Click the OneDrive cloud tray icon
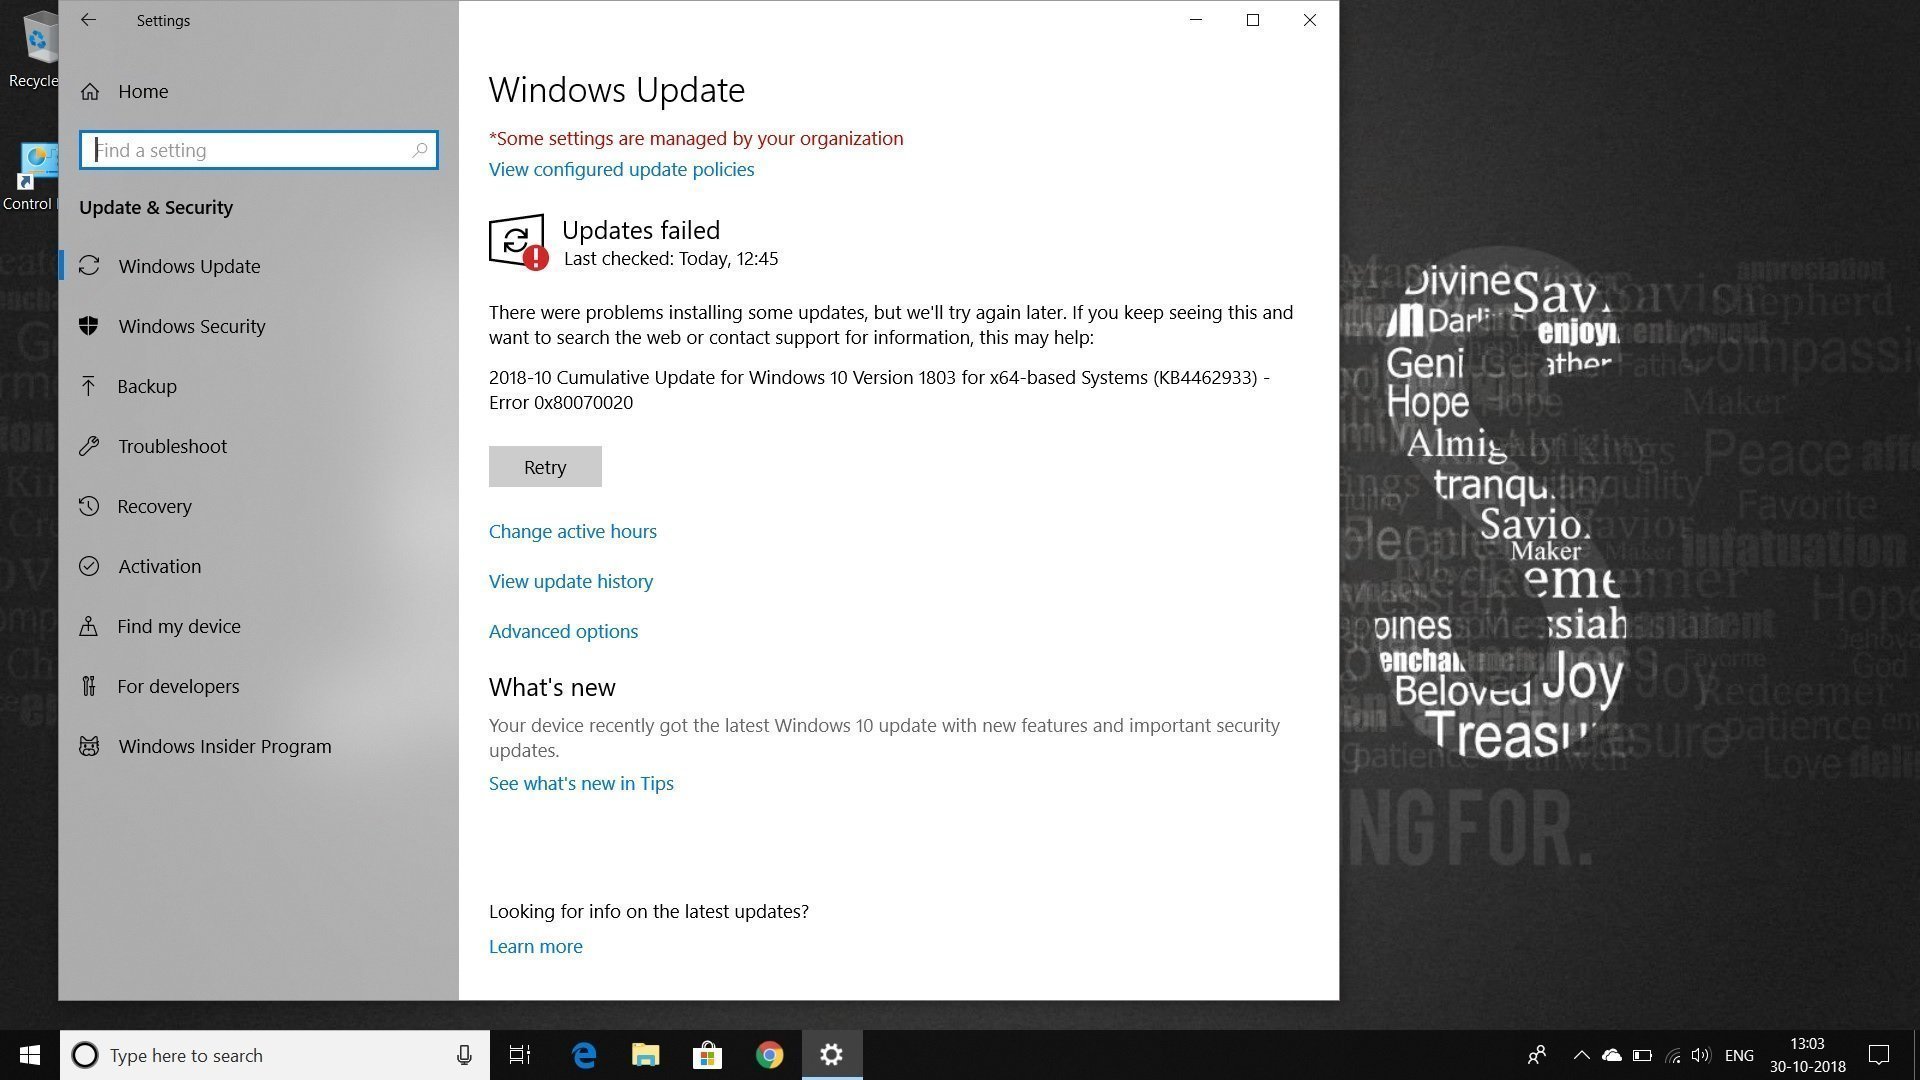 (x=1611, y=1055)
